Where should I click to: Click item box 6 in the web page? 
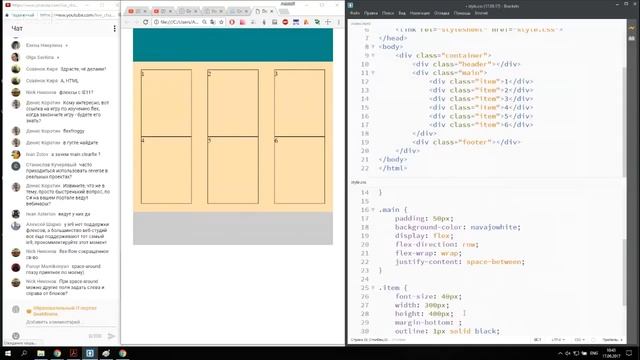[x=300, y=170]
